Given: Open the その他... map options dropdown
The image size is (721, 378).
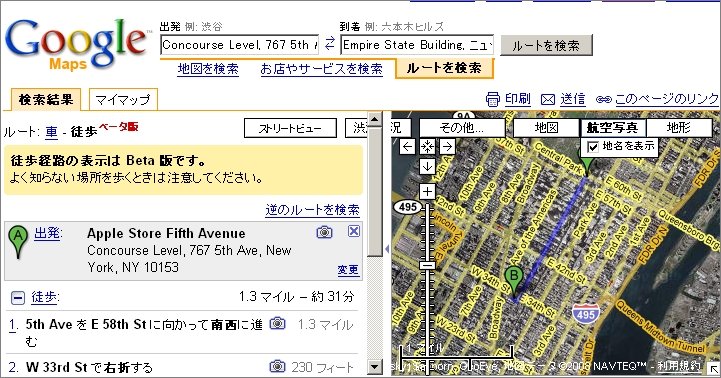Looking at the screenshot, I should pos(462,128).
